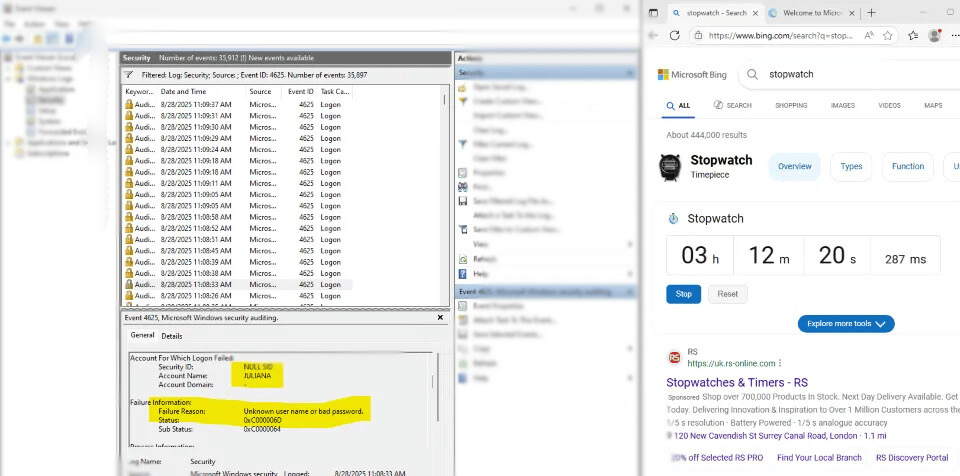This screenshot has height=476, width=960.
Task: Click the Find binoculars icon in Actions
Action: (x=463, y=187)
